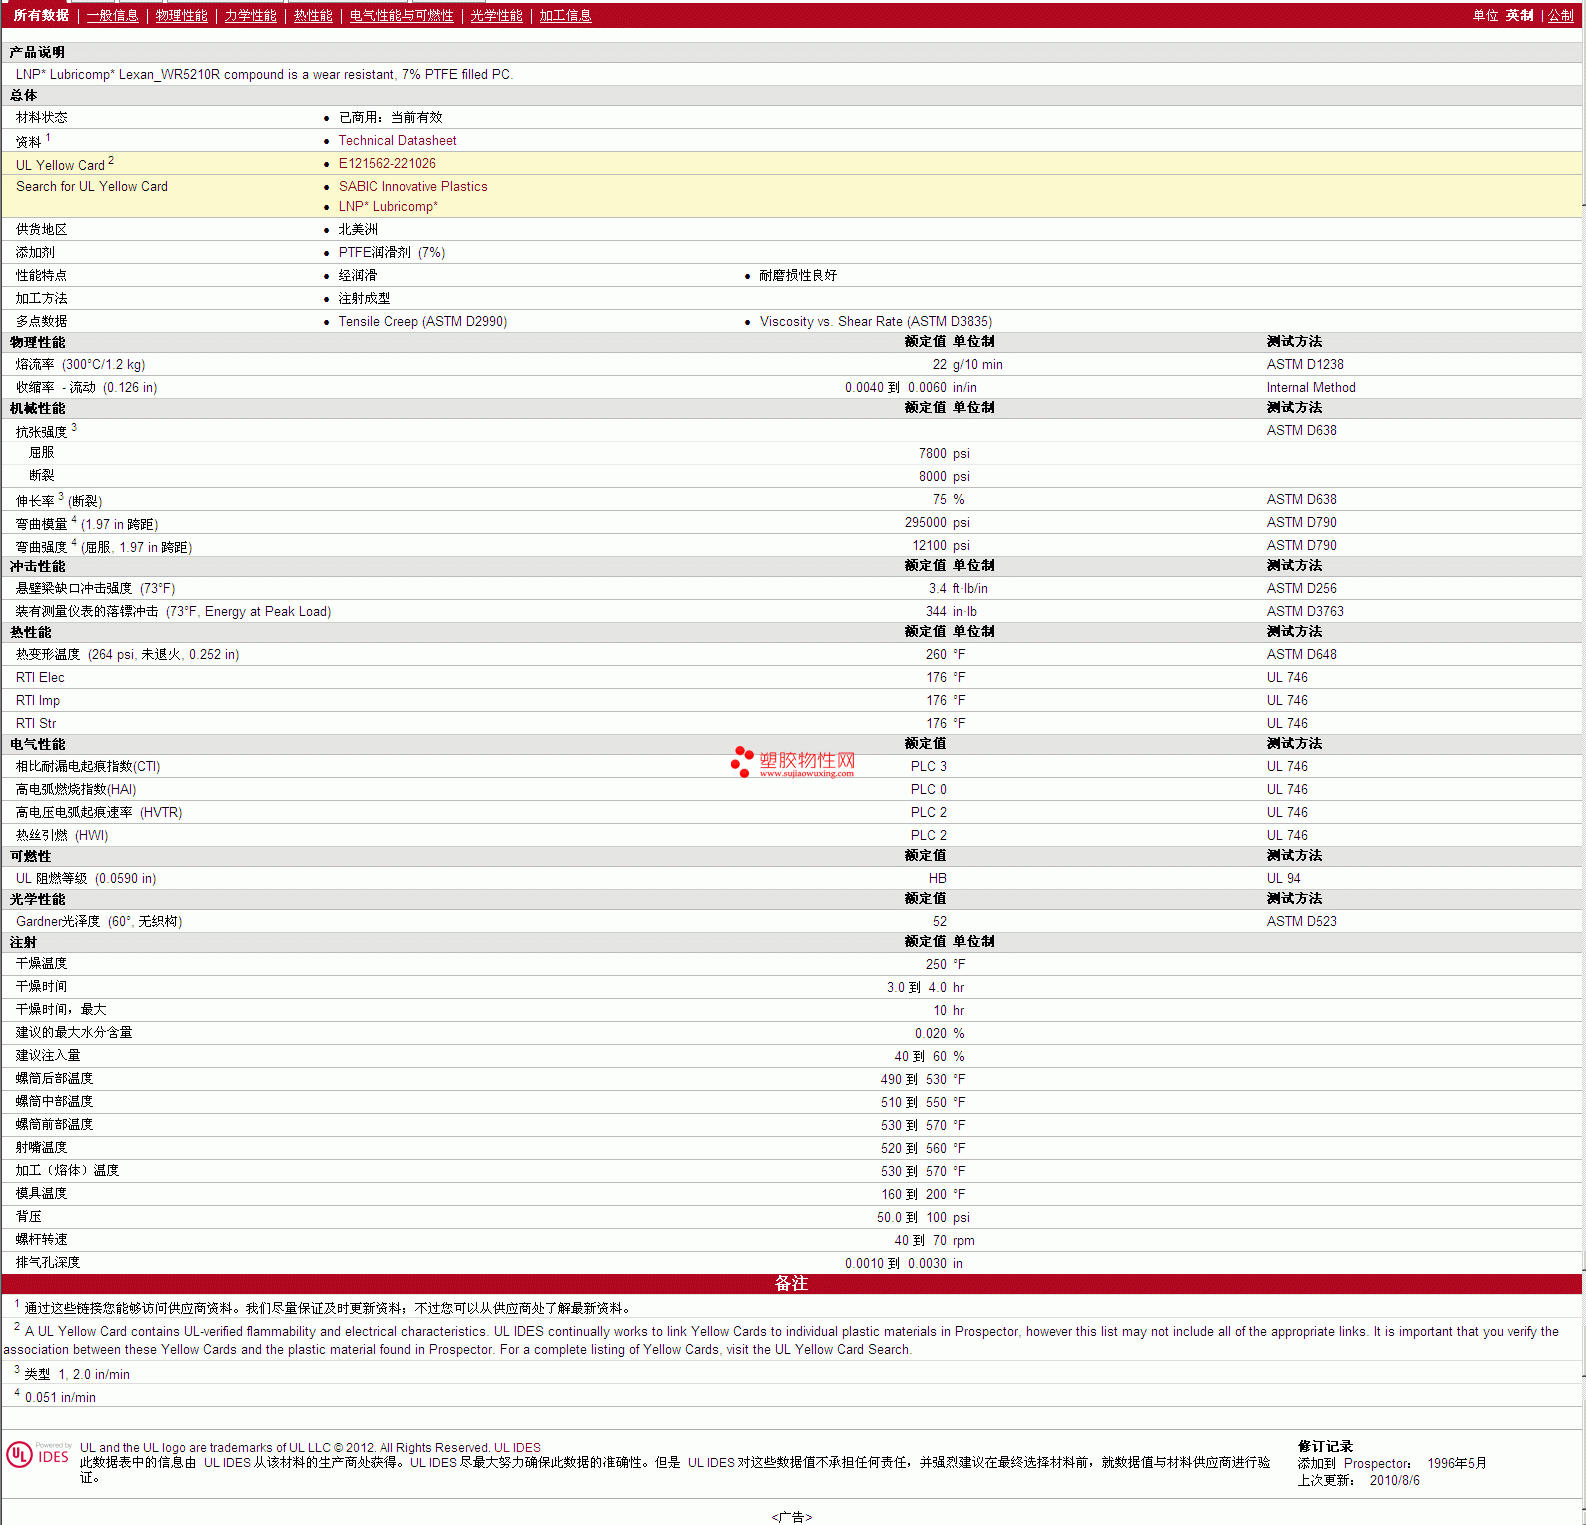This screenshot has height=1525, width=1586.
Task: Open Viscosity vs. Shear Rate (ASTM D3835)
Action: 876,322
